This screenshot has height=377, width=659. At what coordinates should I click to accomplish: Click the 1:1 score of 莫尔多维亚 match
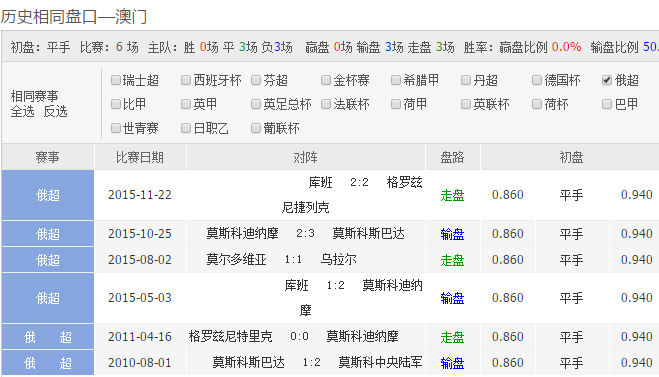click(293, 259)
